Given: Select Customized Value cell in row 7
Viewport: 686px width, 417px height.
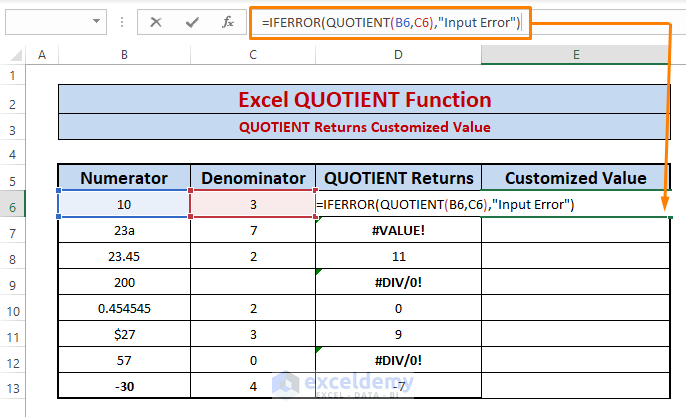Looking at the screenshot, I should pyautogui.click(x=576, y=230).
